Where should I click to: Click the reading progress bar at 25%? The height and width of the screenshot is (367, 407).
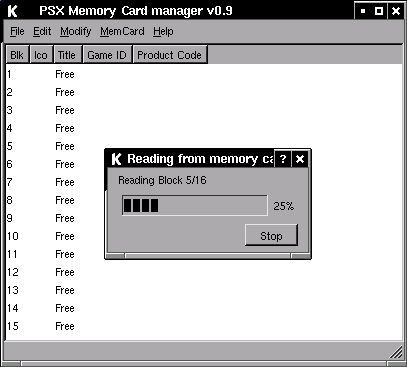pos(195,206)
